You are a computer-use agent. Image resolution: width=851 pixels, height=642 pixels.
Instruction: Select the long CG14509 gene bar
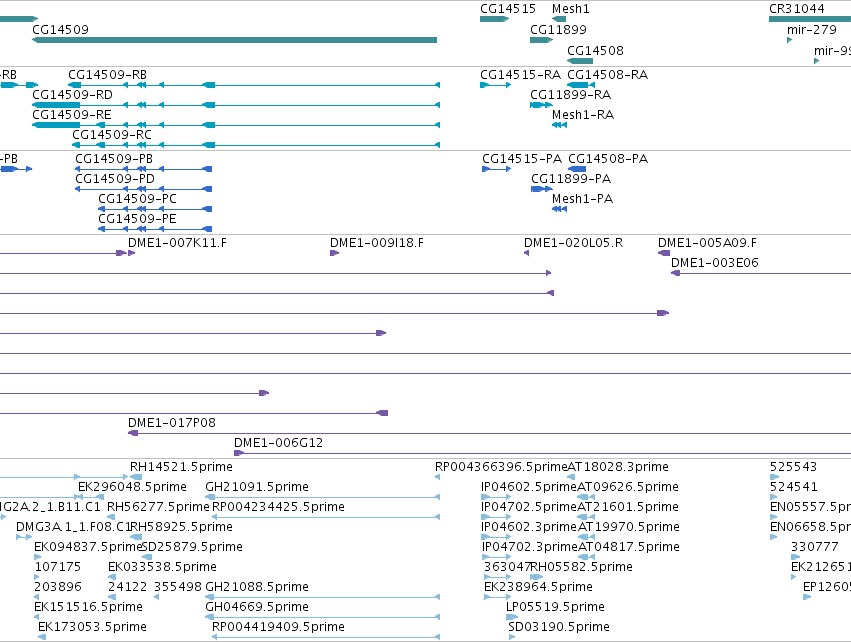point(234,40)
